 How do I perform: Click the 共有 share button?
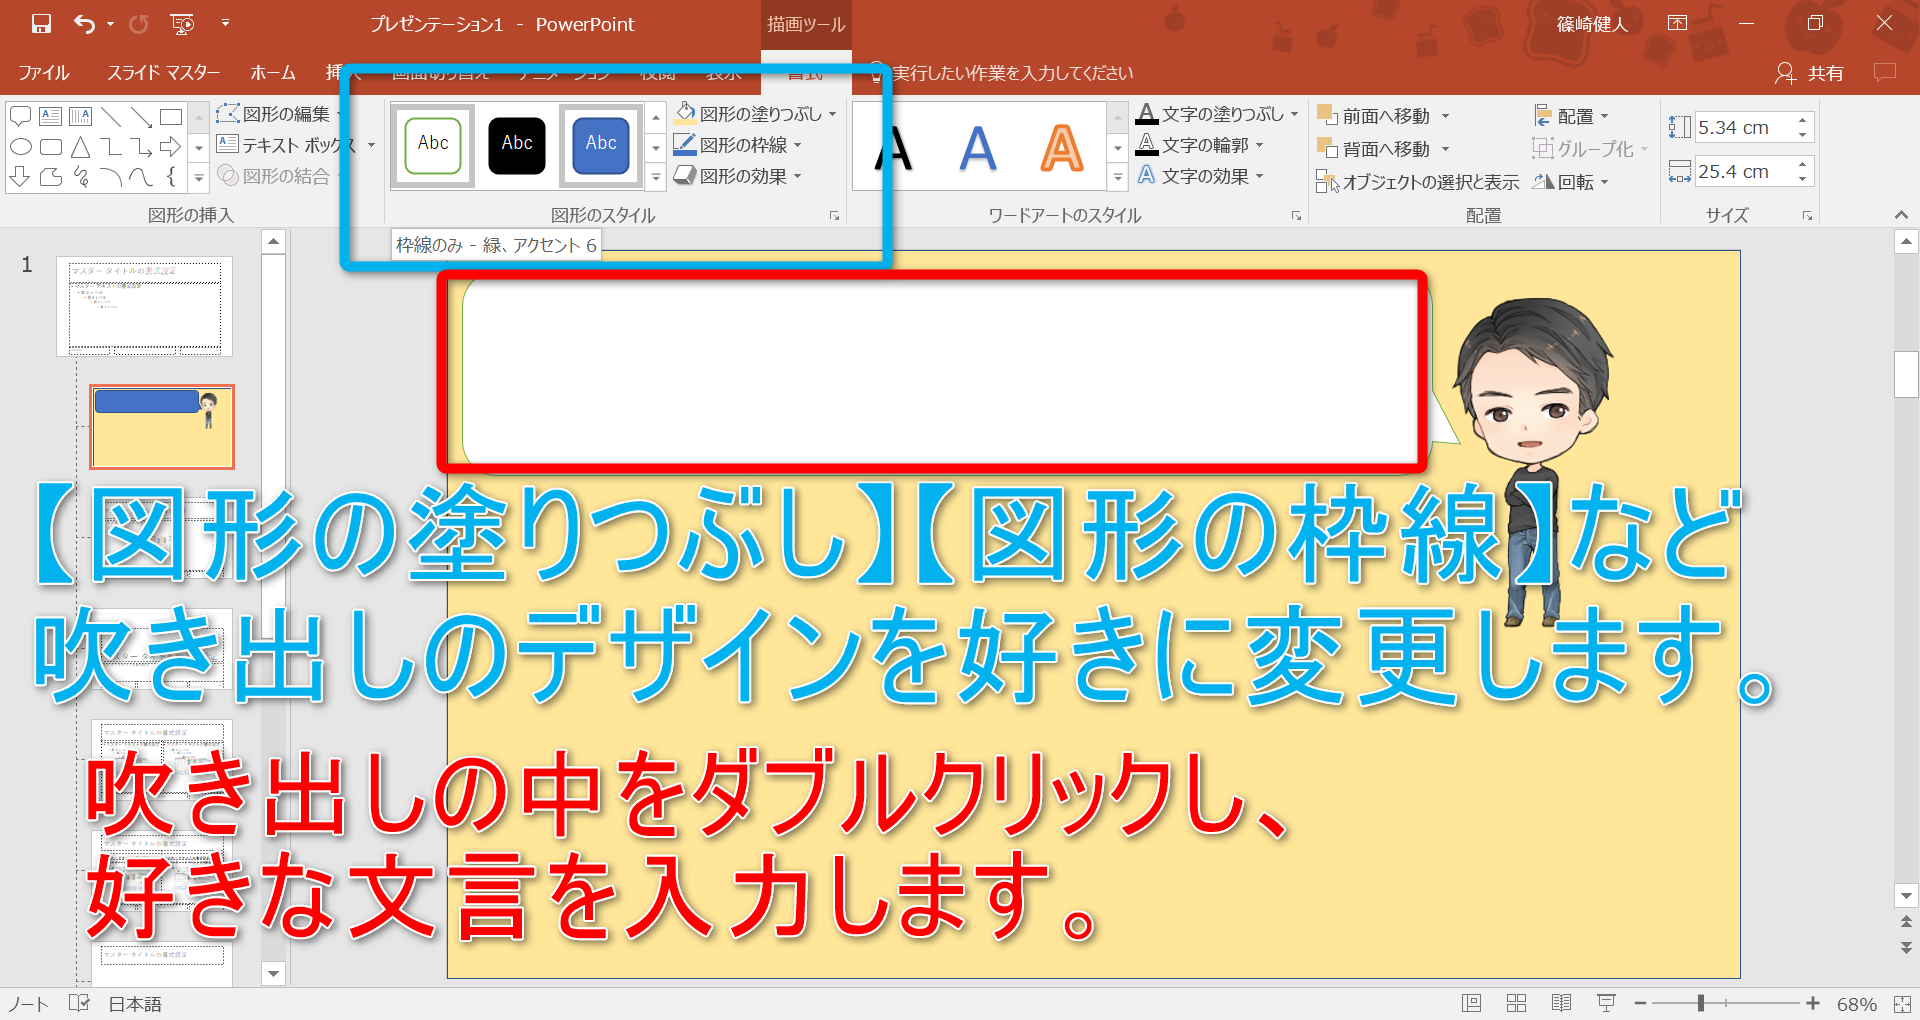pyautogui.click(x=1809, y=72)
